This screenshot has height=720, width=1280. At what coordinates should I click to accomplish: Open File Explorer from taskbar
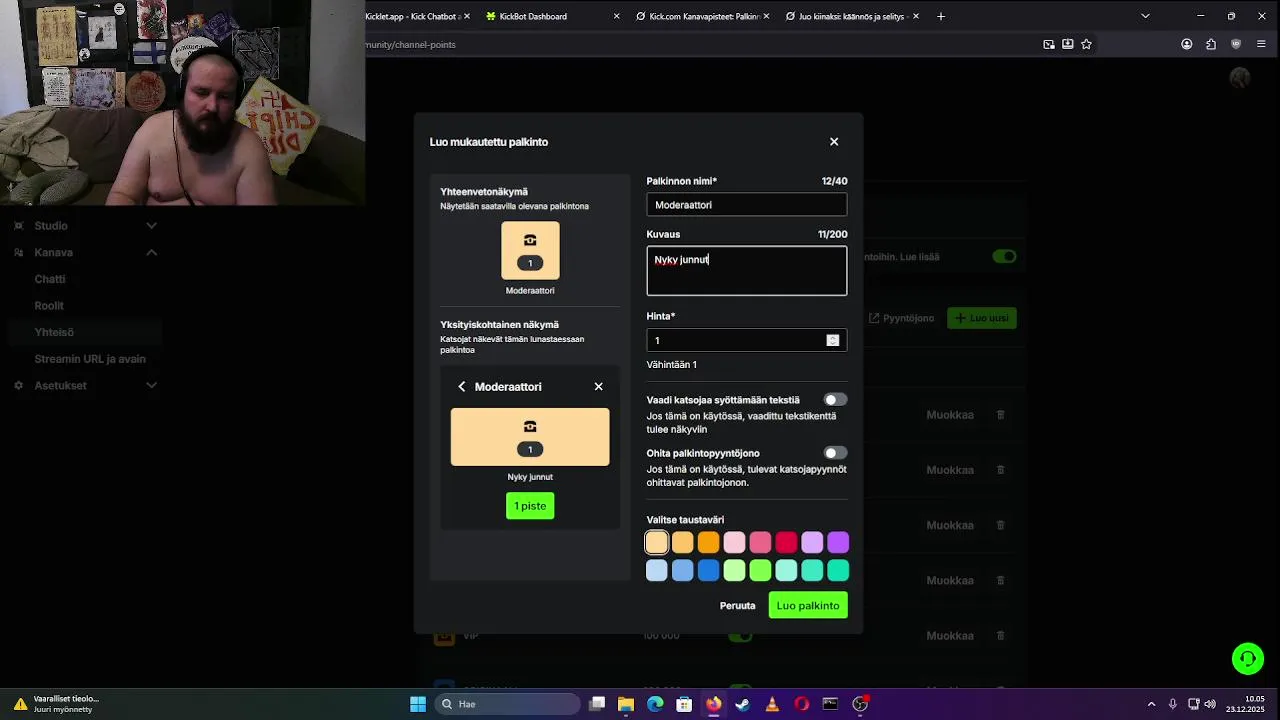point(626,704)
